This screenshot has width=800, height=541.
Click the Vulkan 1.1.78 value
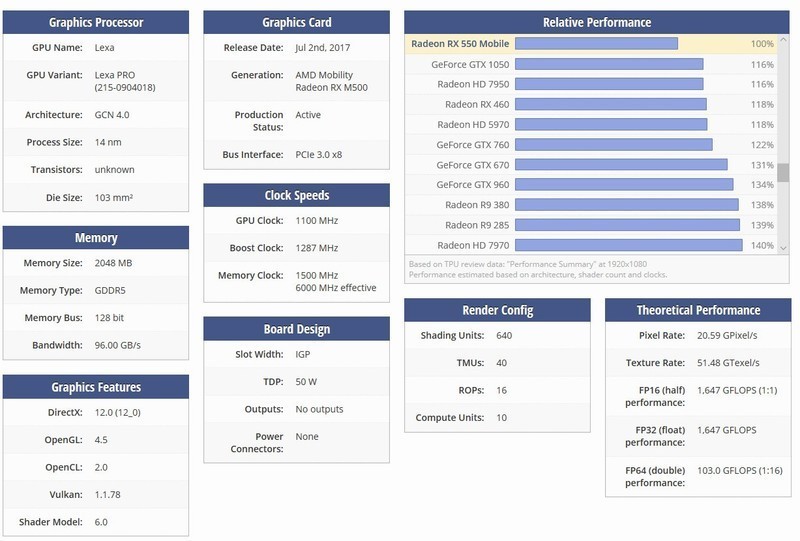108,495
